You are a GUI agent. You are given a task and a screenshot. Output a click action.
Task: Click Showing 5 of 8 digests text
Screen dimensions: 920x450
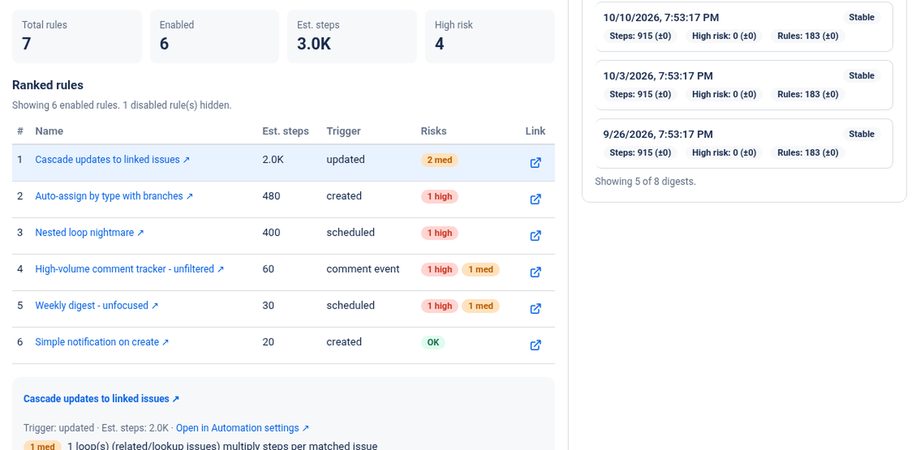point(645,181)
